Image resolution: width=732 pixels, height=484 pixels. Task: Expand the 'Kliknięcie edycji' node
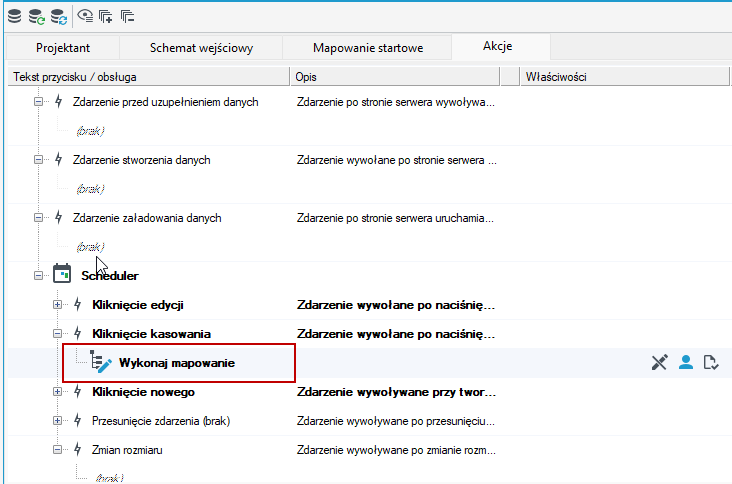tap(57, 305)
